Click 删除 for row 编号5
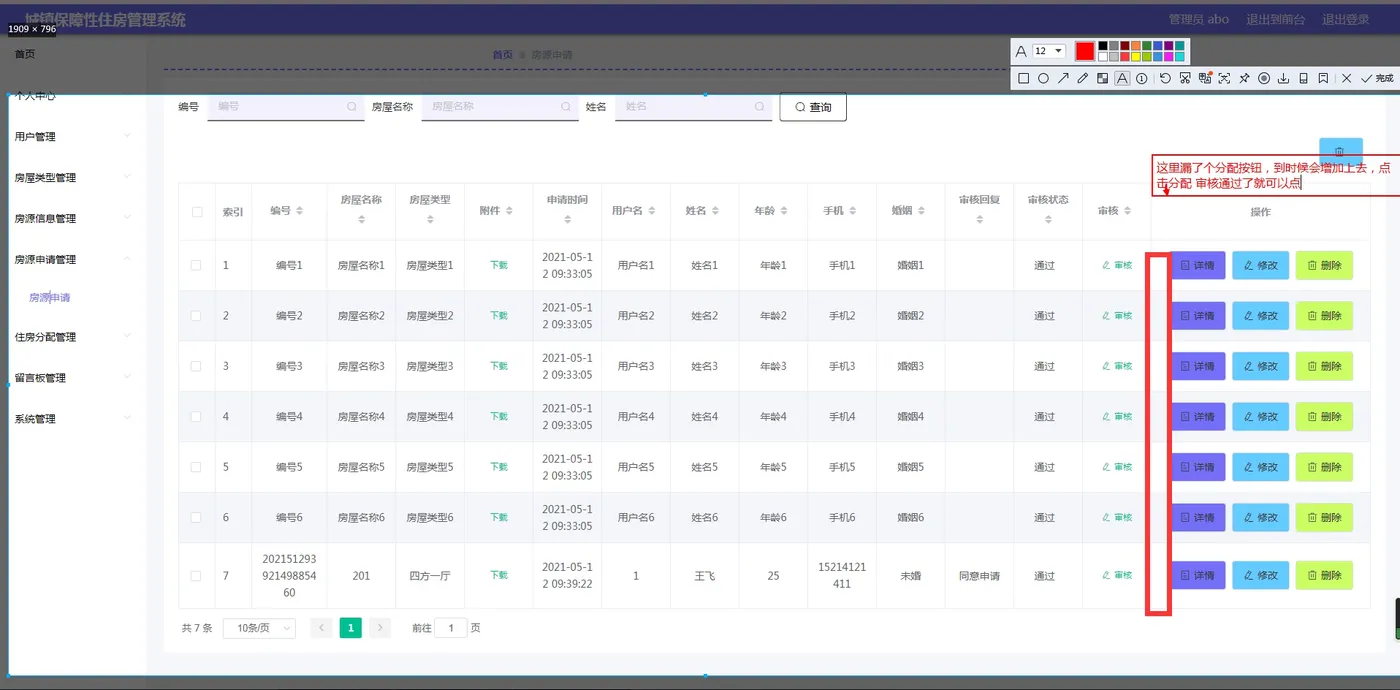 click(x=1324, y=467)
